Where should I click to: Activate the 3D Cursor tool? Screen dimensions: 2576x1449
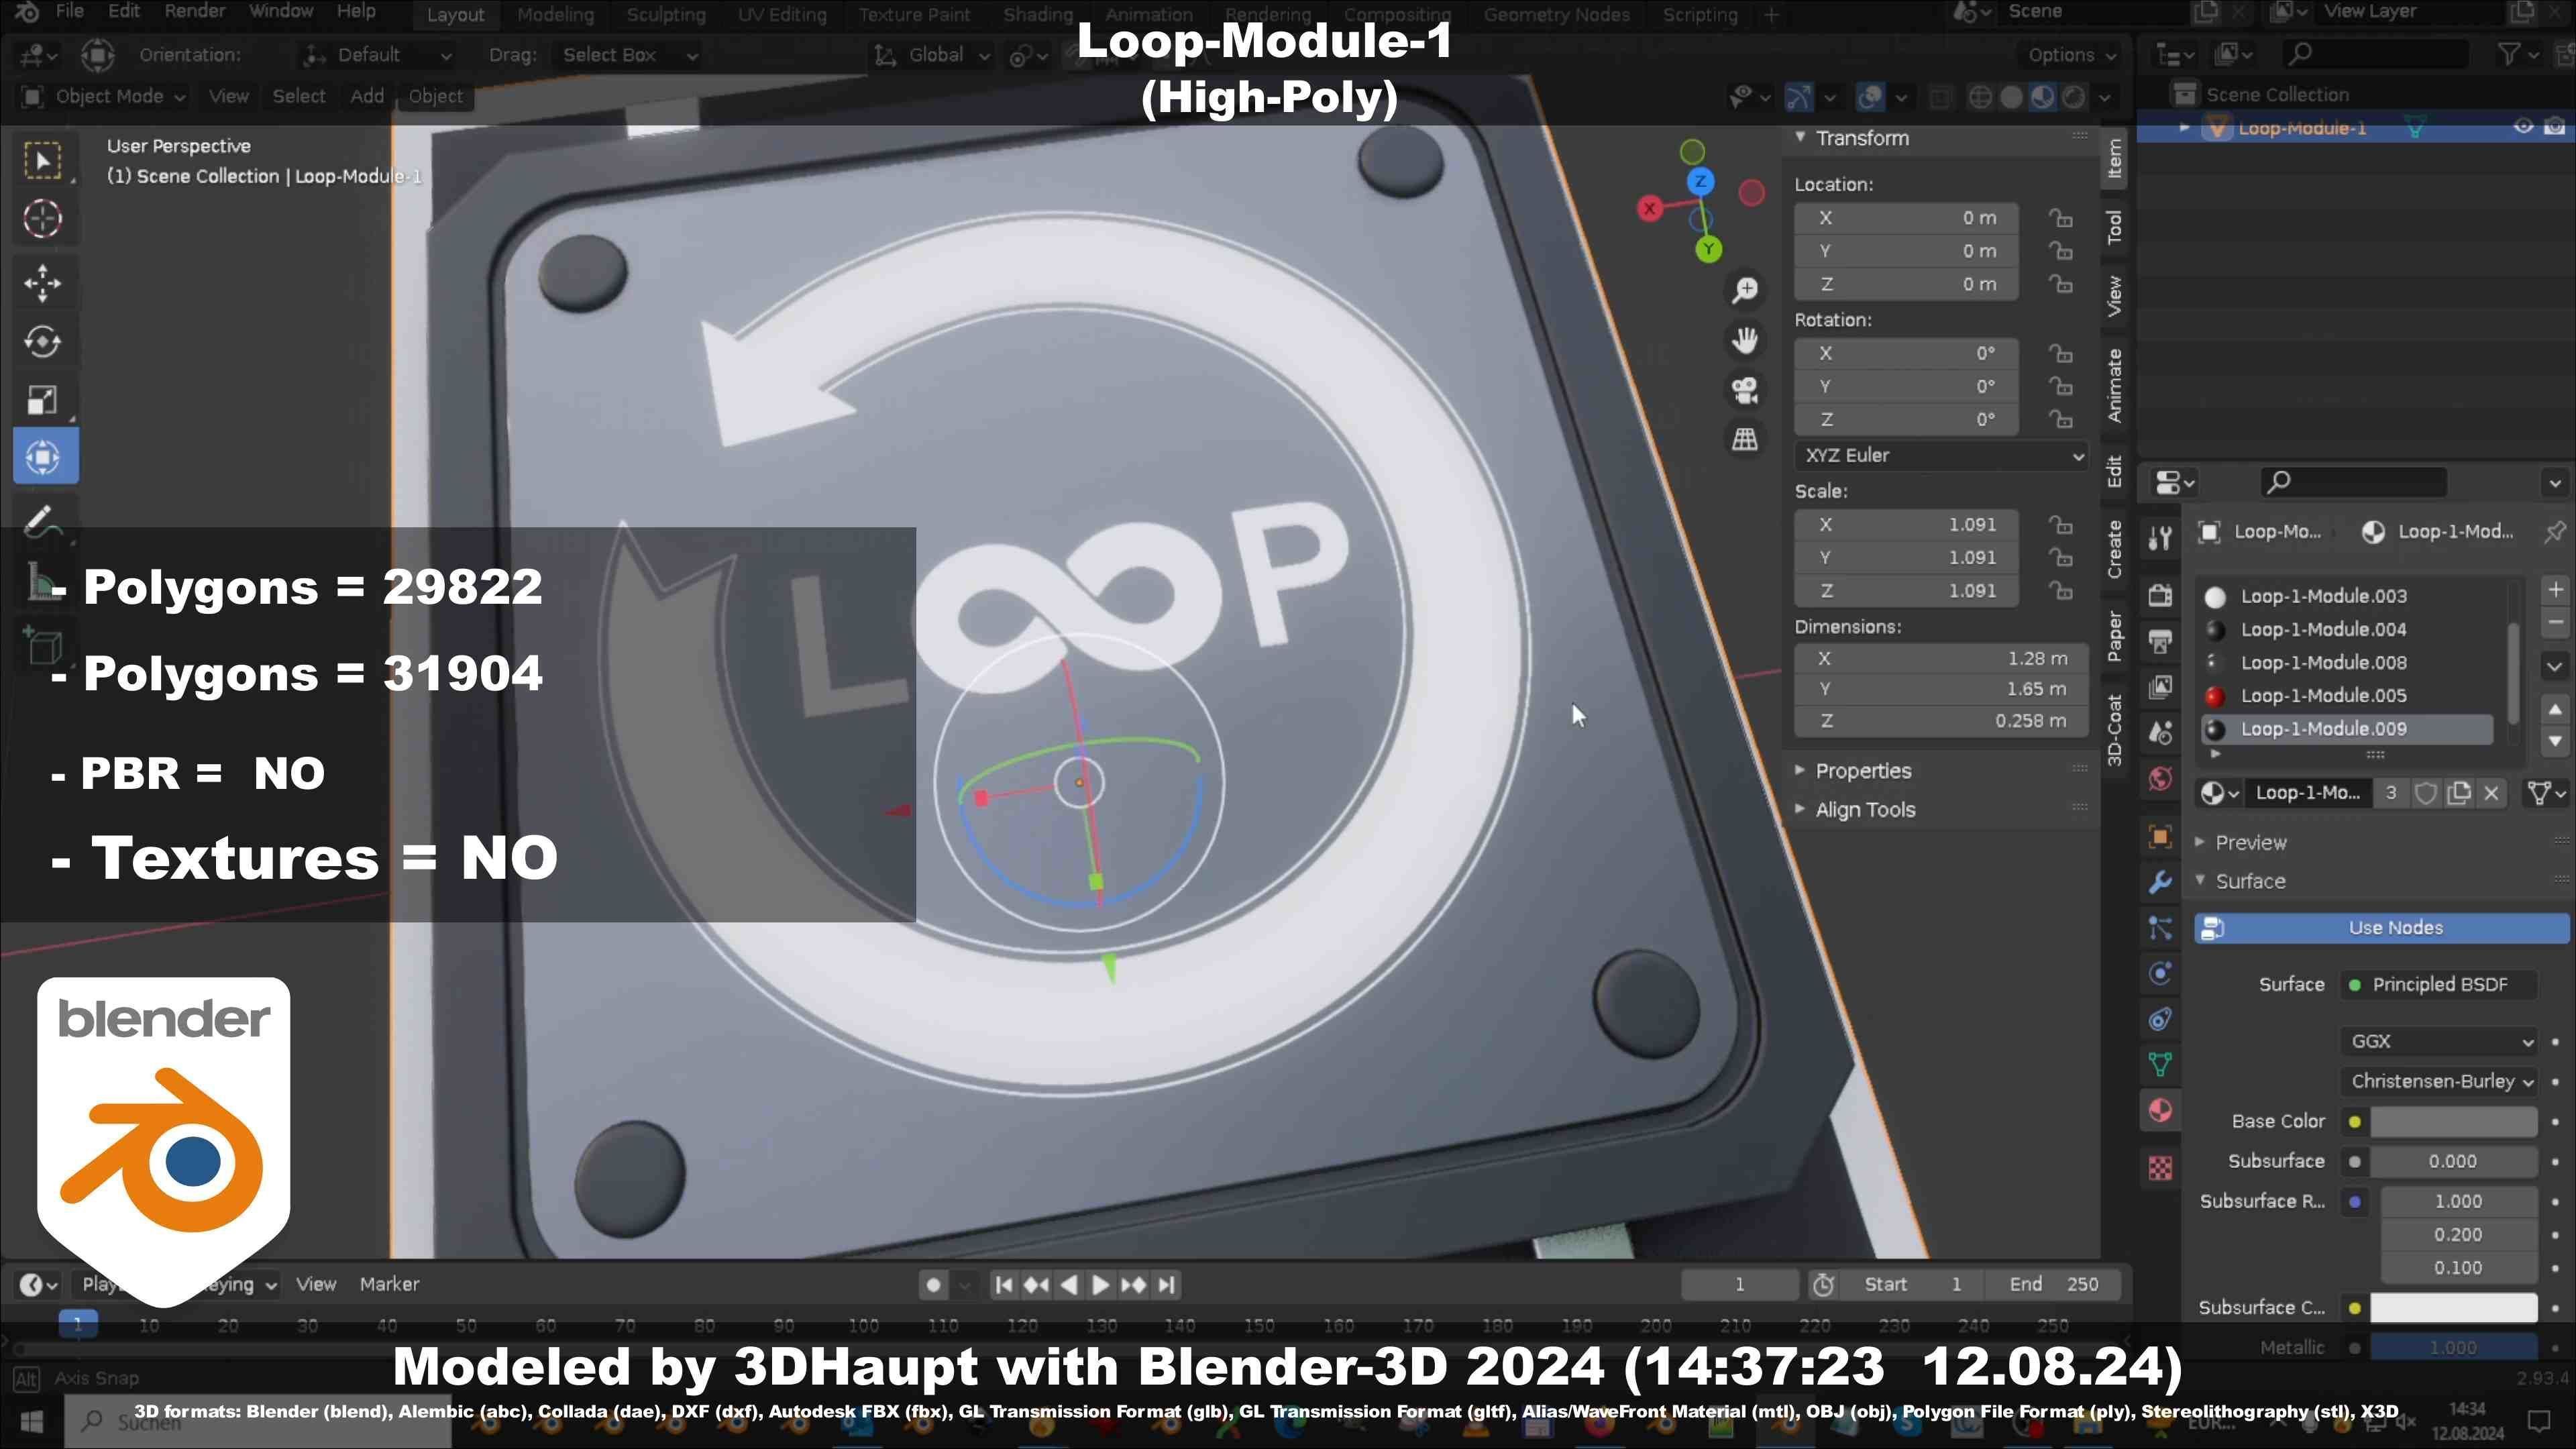(42, 218)
